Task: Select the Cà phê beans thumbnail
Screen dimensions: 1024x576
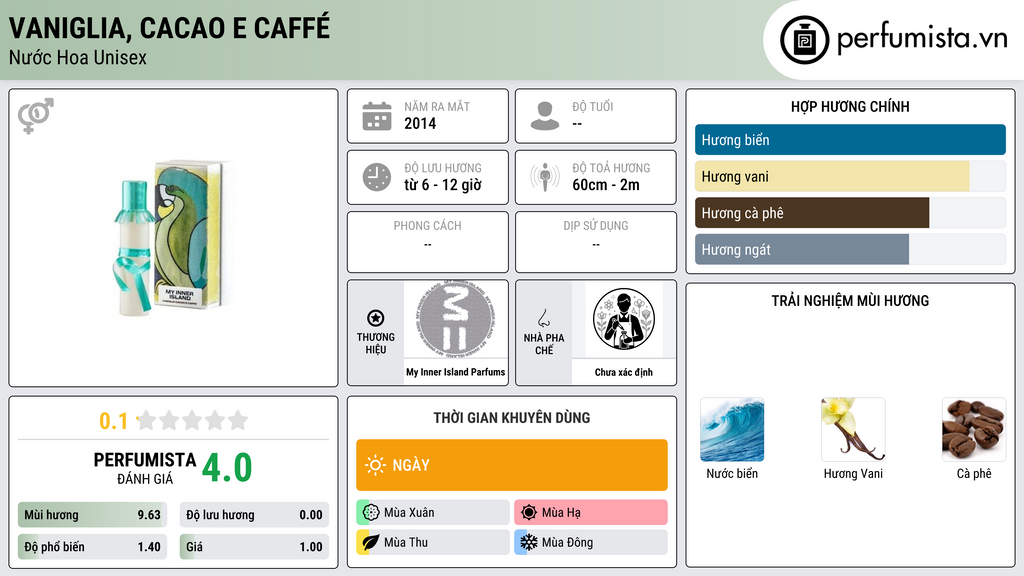Action: (x=974, y=430)
